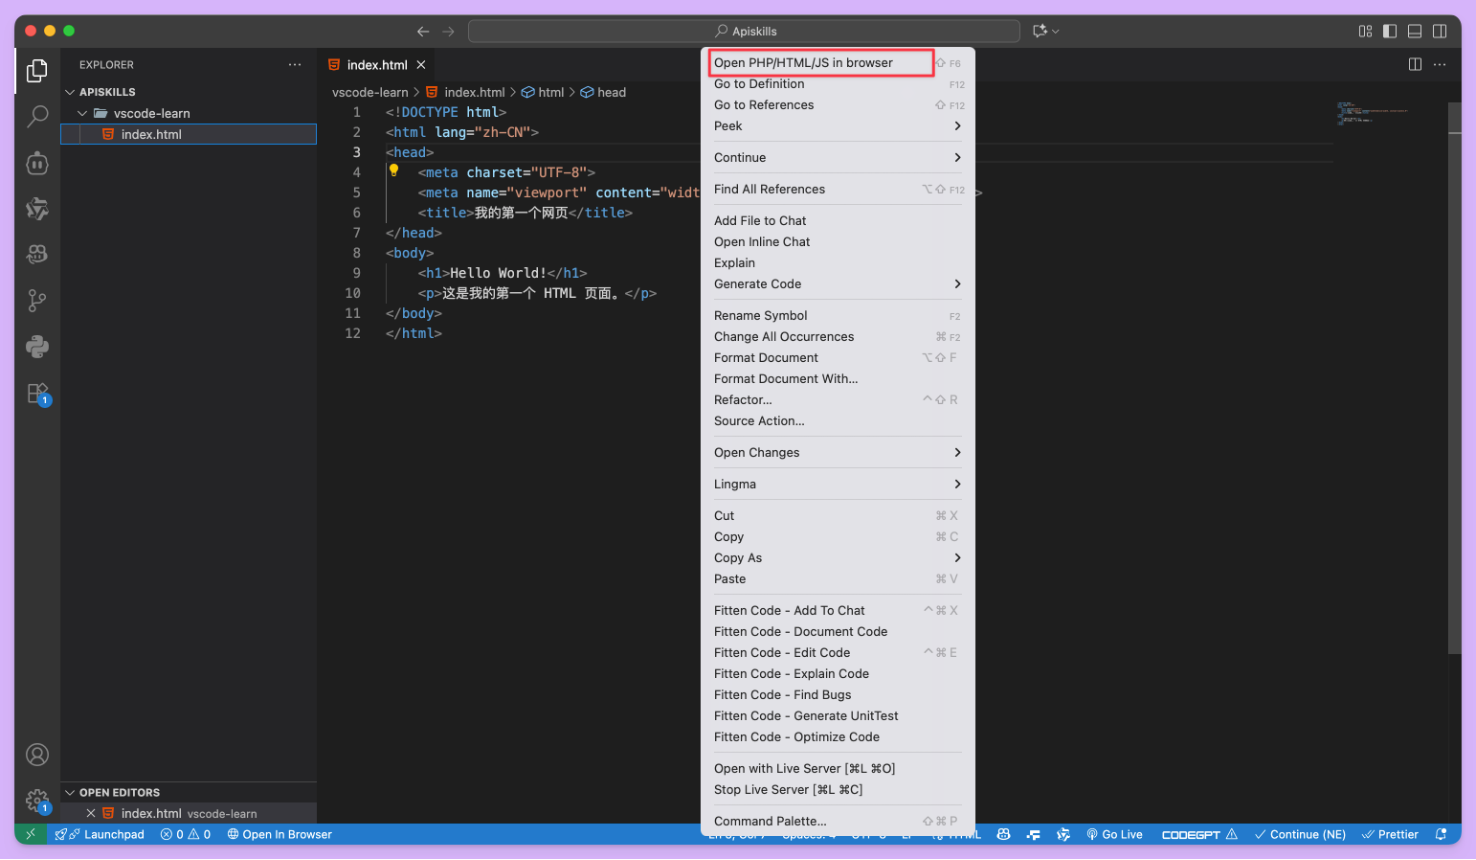Image resolution: width=1476 pixels, height=860 pixels.
Task: Click the remote connection indicator bottom left
Action: point(30,834)
